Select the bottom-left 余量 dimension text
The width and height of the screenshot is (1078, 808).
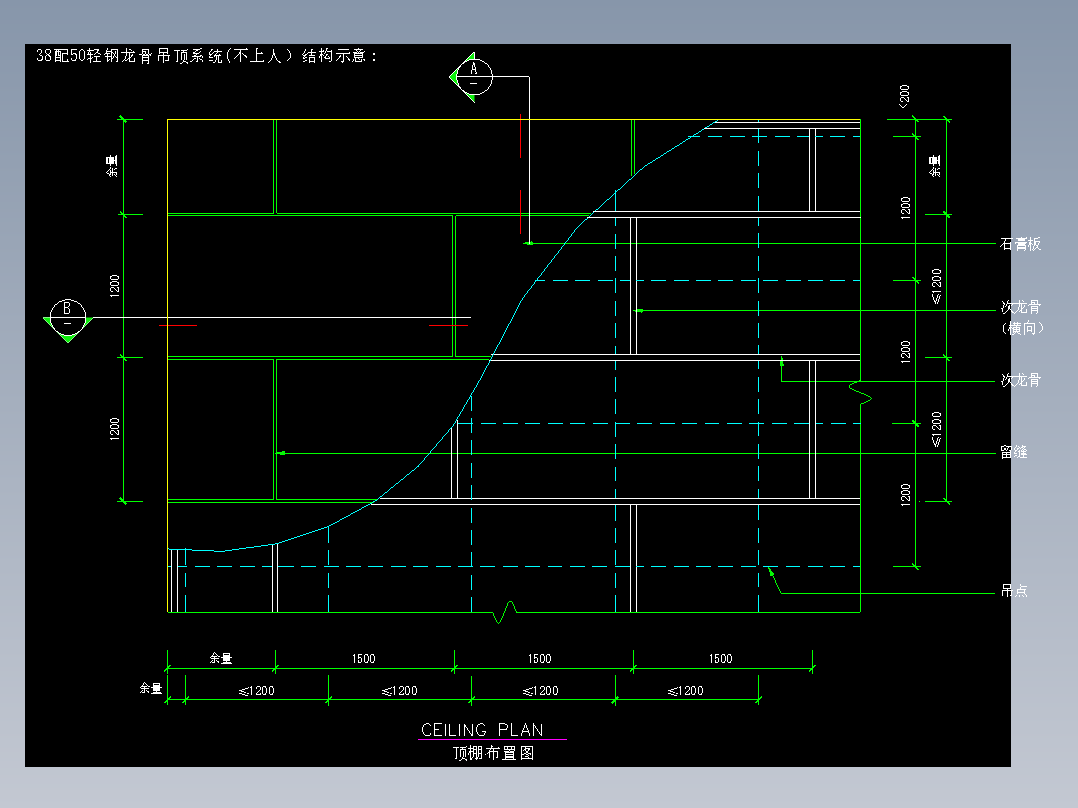point(151,688)
